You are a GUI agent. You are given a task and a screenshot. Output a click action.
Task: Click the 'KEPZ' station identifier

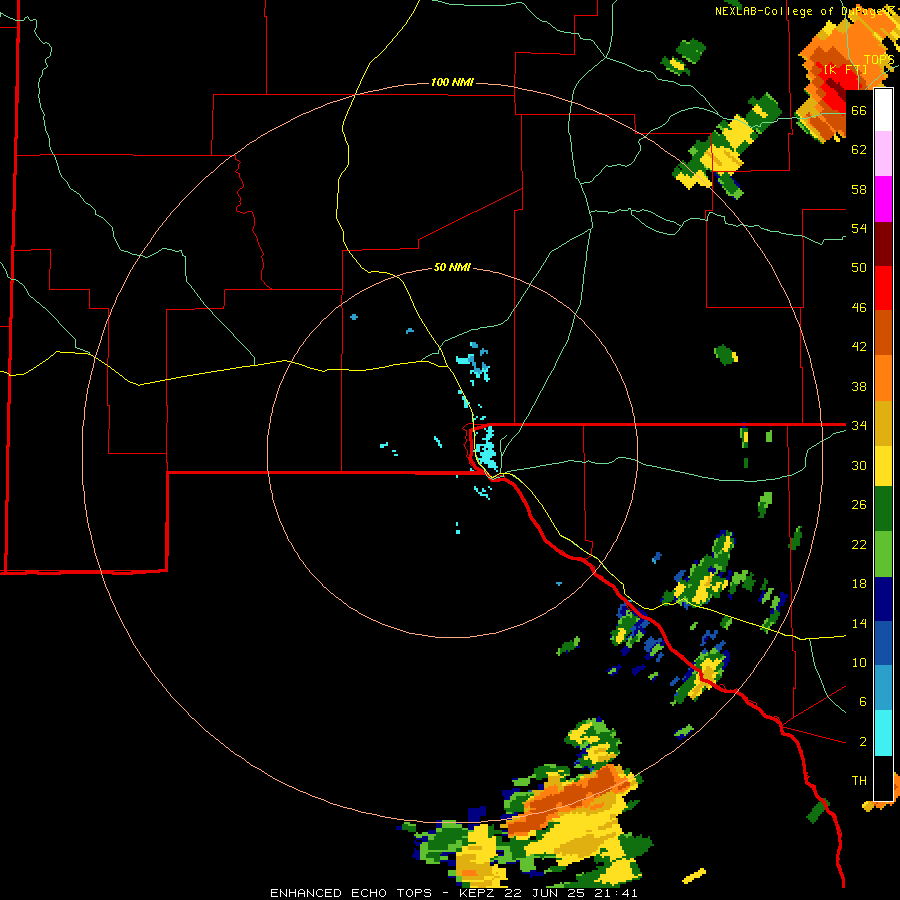coord(476,893)
